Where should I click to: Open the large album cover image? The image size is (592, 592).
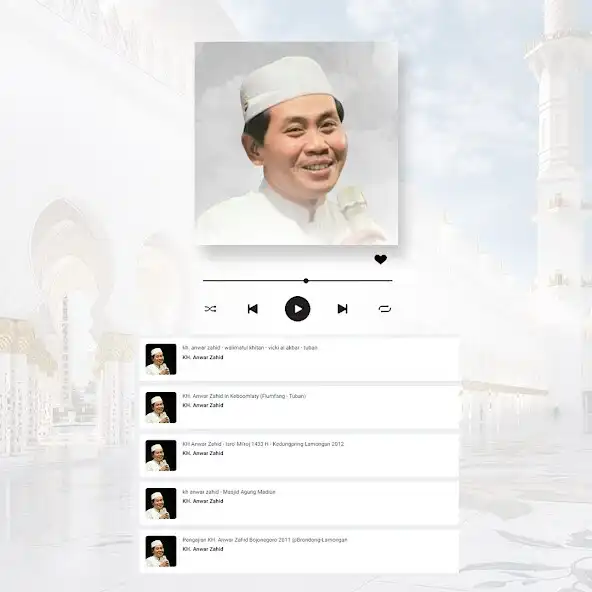click(296, 143)
